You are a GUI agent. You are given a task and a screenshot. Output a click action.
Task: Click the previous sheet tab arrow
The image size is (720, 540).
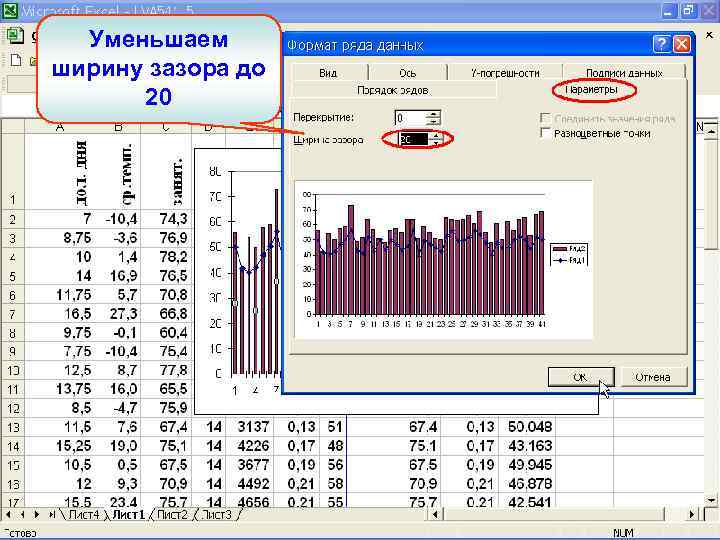pyautogui.click(x=22, y=515)
